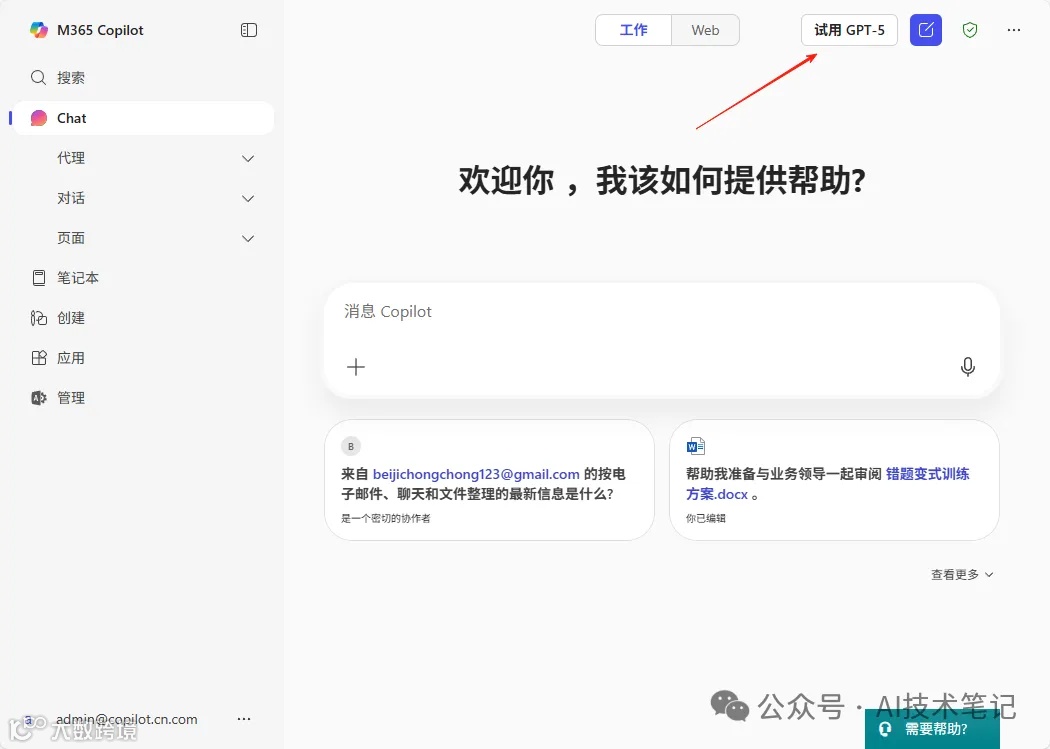The image size is (1050, 749).
Task: Activate the microphone voice input icon
Action: pyautogui.click(x=968, y=367)
